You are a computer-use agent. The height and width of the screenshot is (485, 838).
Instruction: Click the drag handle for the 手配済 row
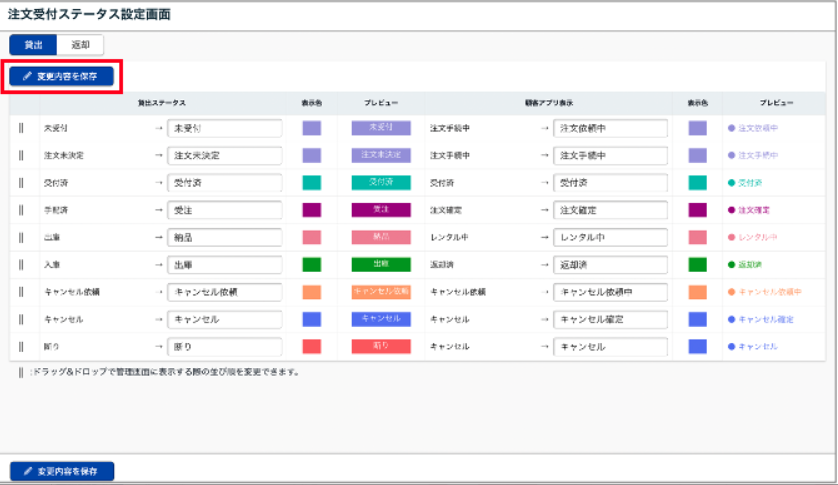point(20,210)
